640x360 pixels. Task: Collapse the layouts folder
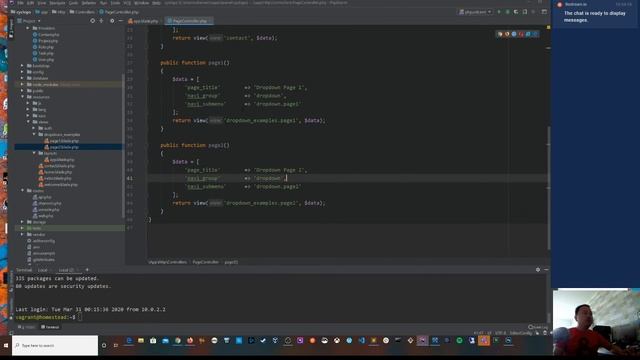tap(34, 153)
